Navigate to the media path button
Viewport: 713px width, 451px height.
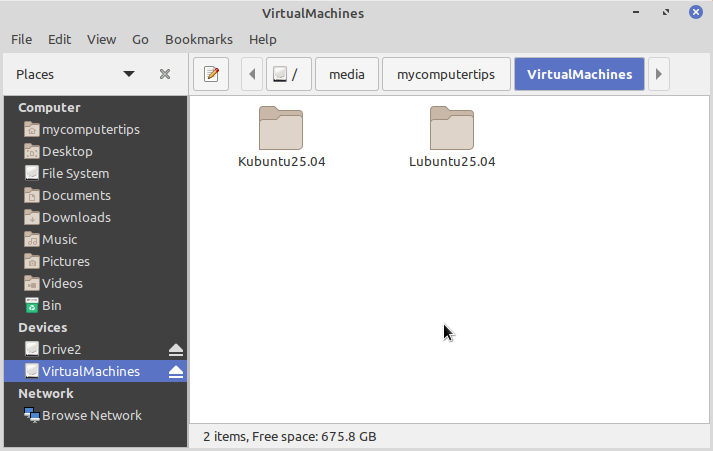pos(347,74)
